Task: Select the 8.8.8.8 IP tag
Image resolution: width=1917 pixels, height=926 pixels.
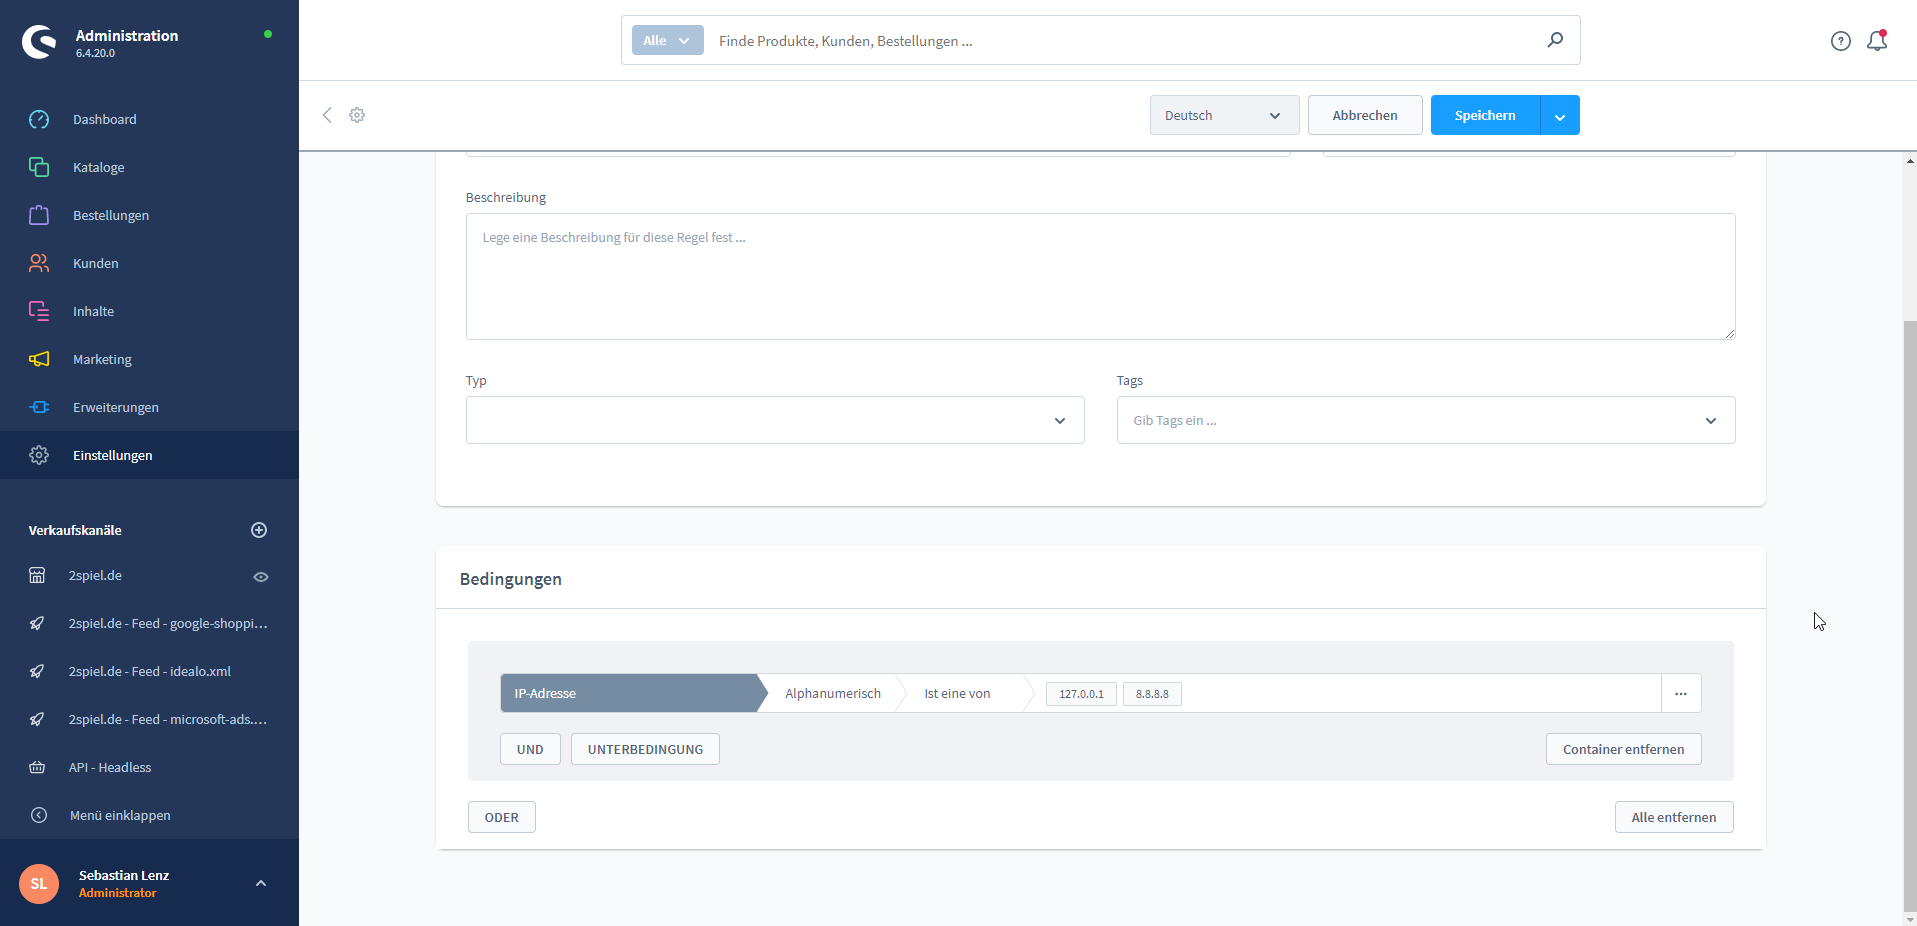Action: coord(1152,694)
